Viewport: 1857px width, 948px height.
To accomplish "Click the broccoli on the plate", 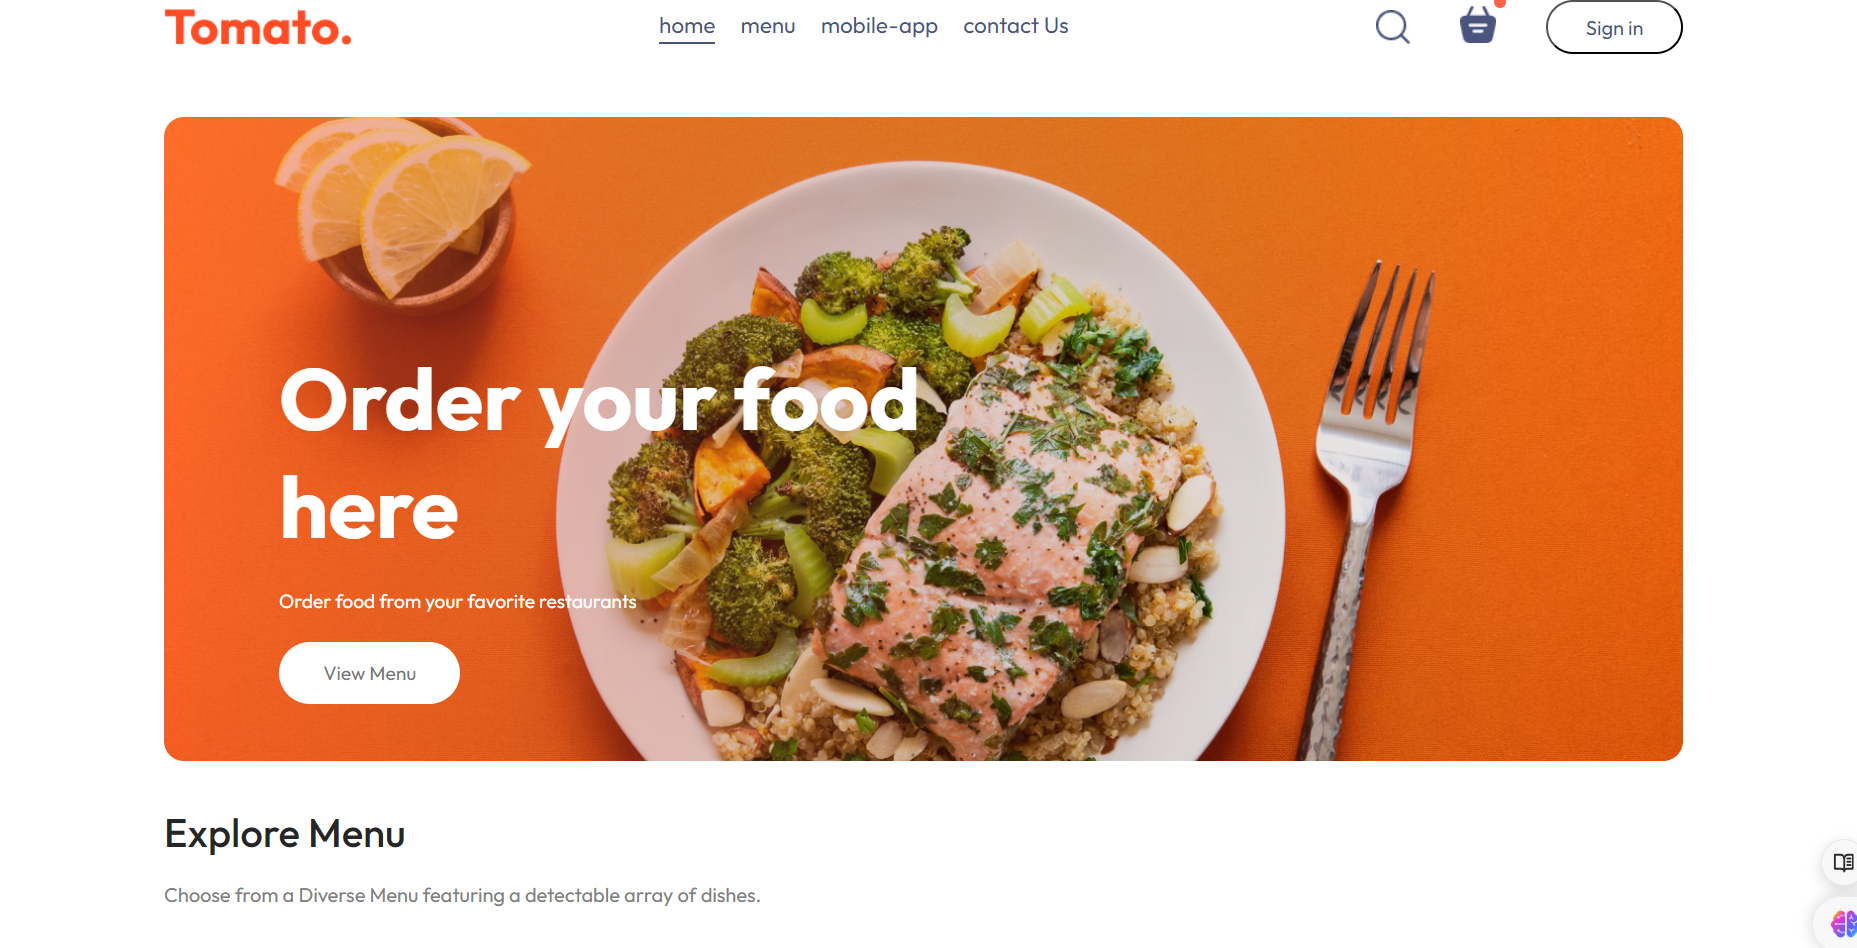I will point(760,360).
